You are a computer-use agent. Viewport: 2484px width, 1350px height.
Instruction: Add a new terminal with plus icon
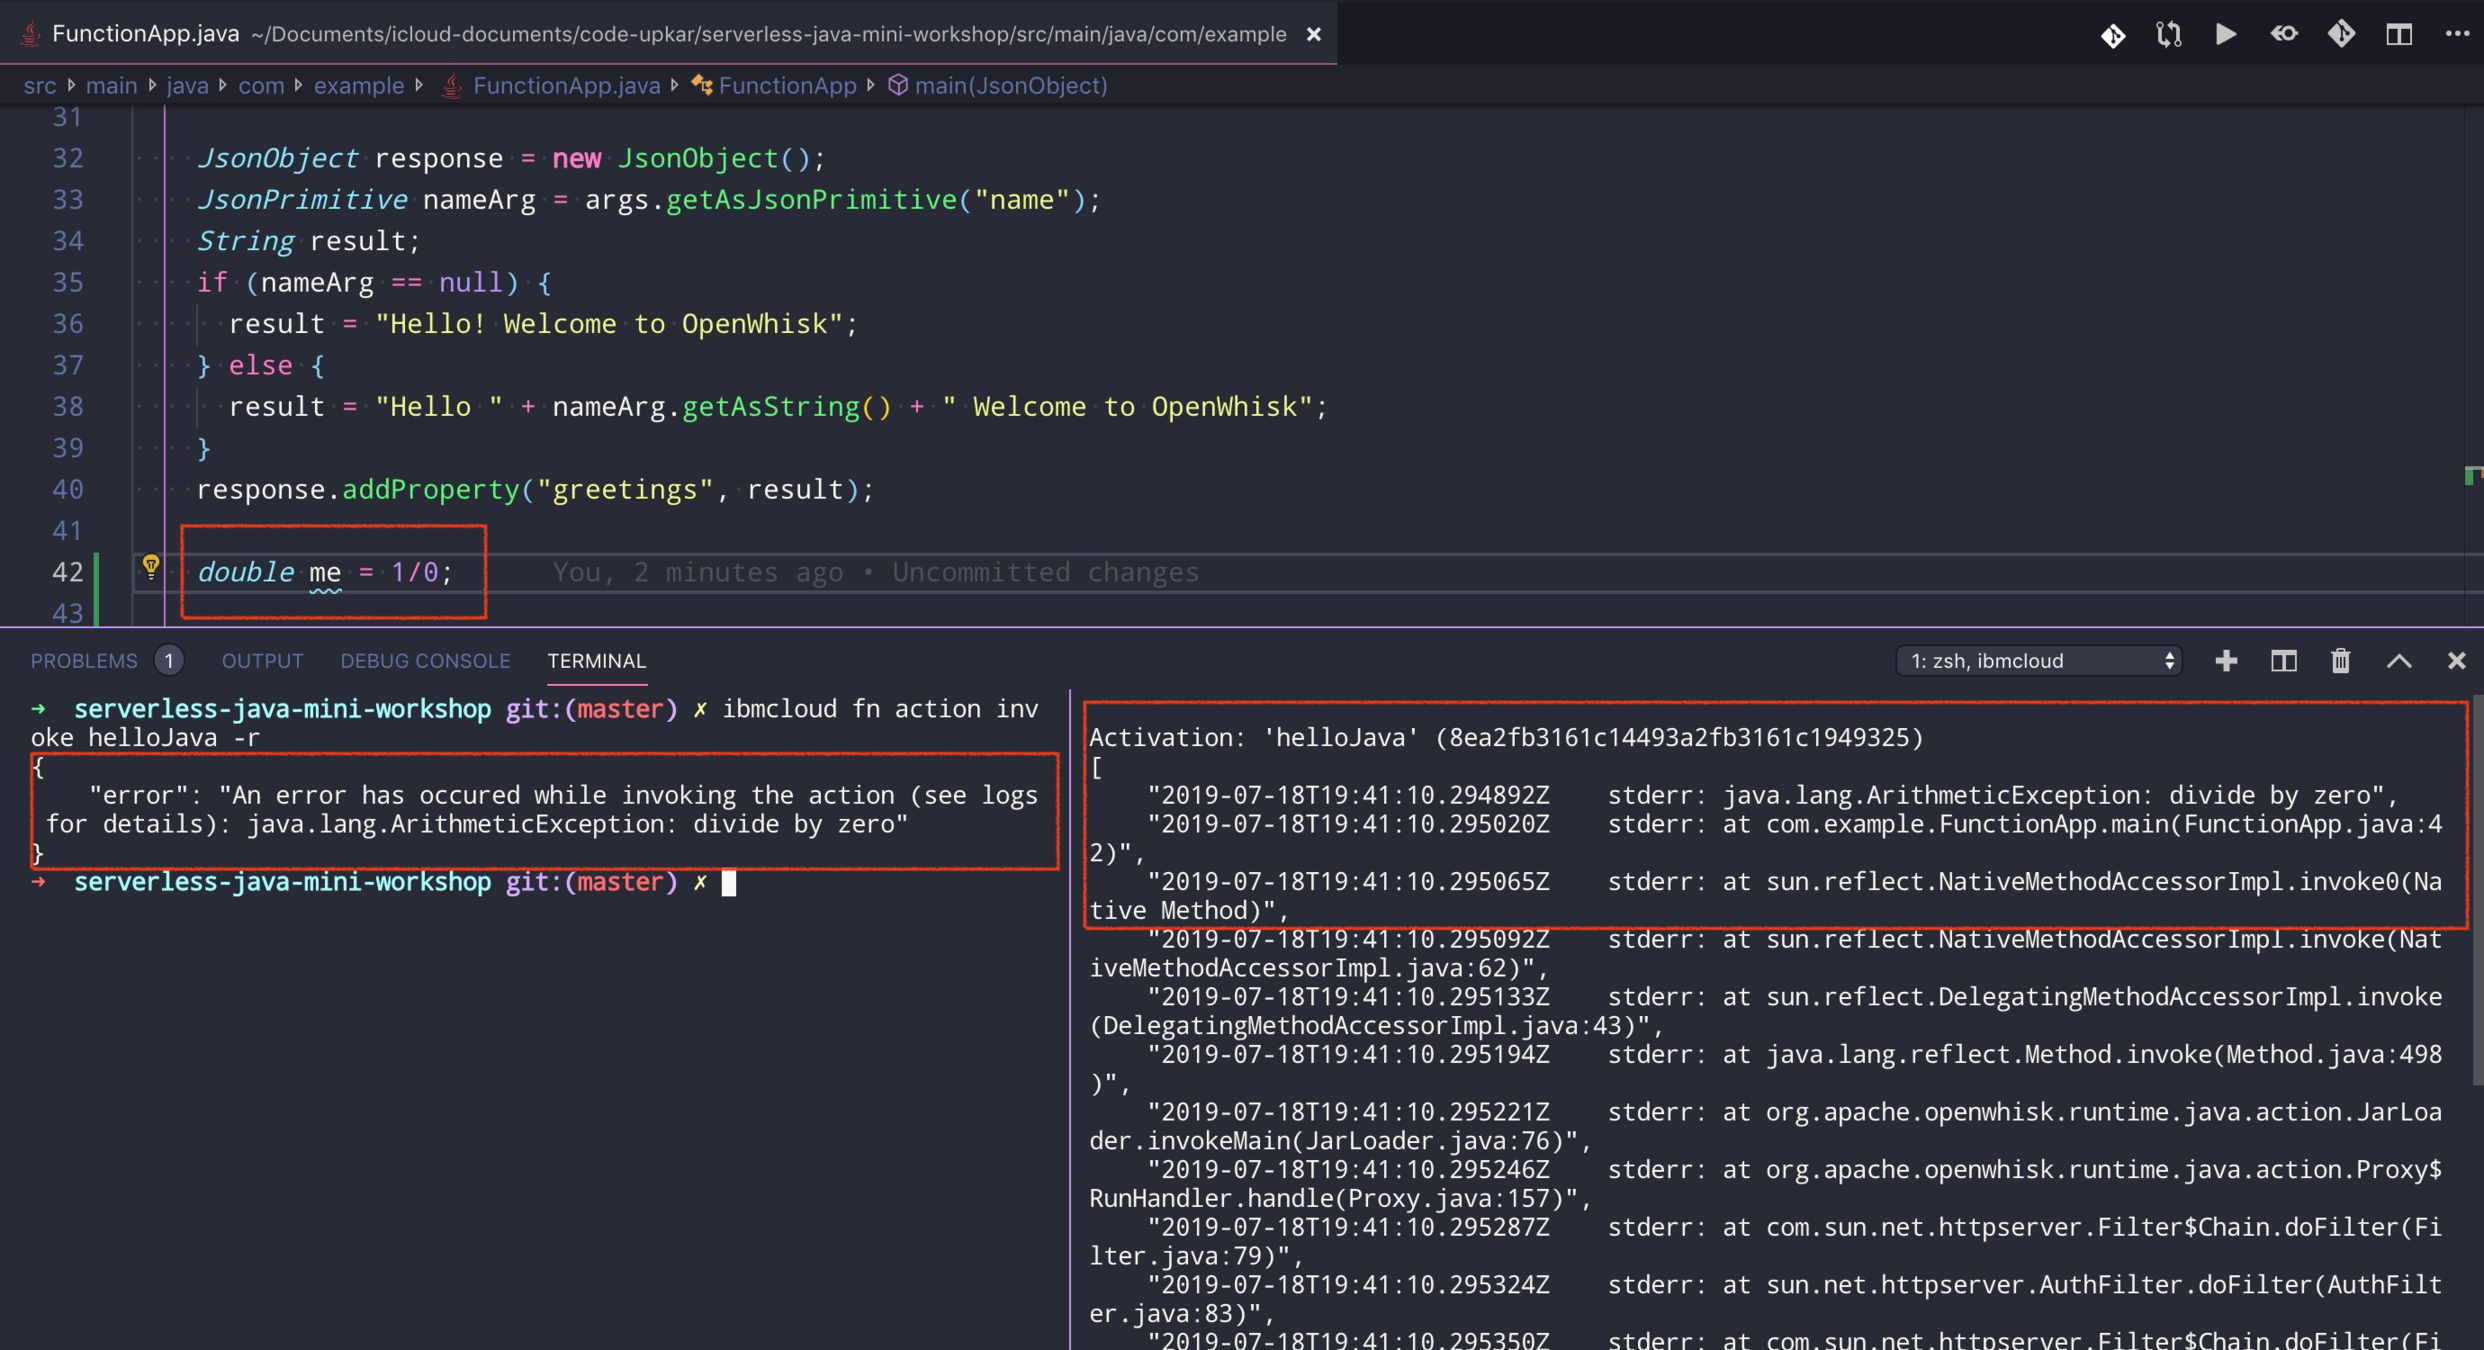click(2226, 661)
